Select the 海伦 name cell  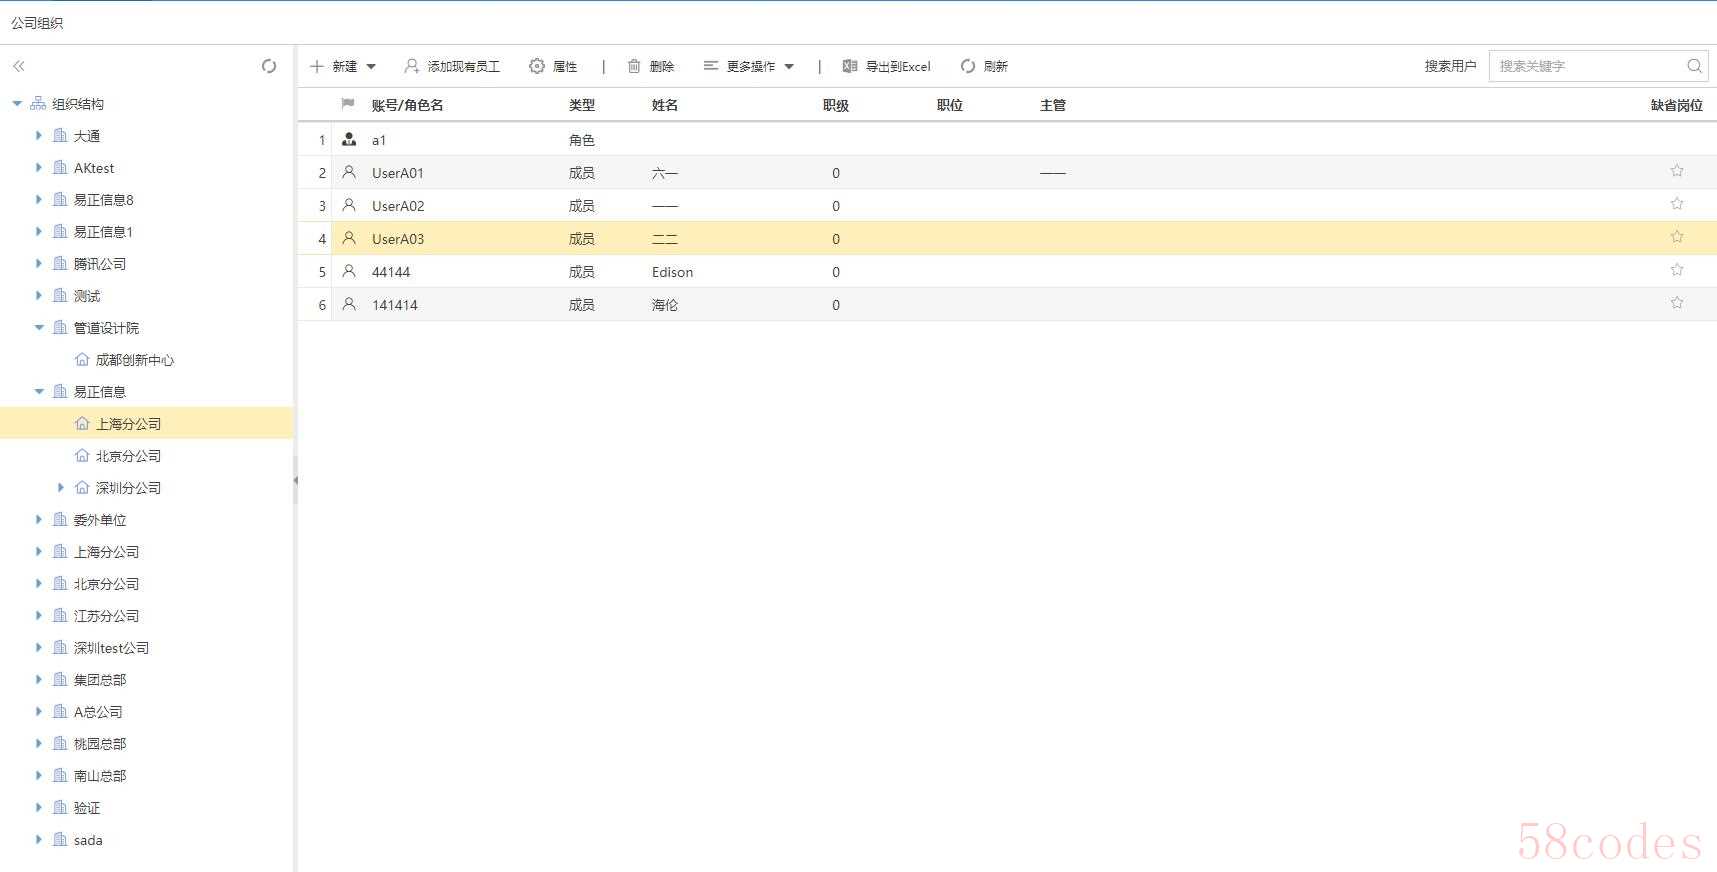click(665, 305)
